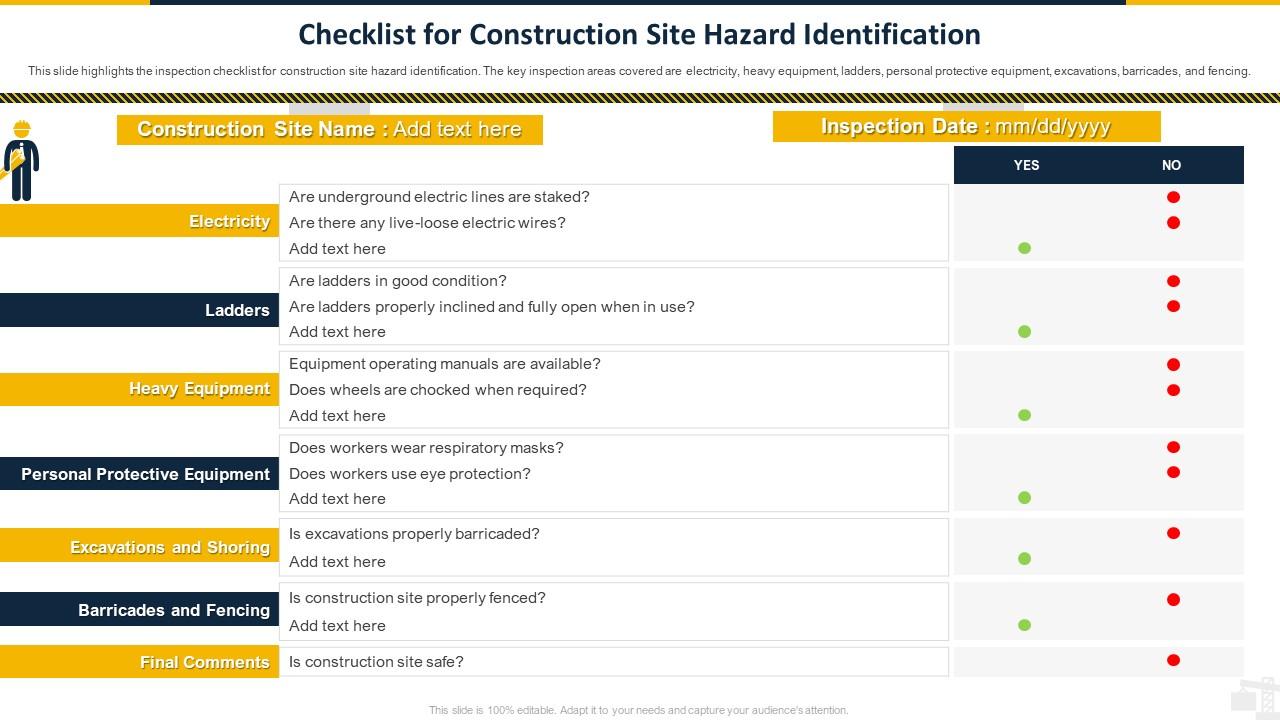The height and width of the screenshot is (720, 1280).
Task: Click green YES dot in Electricity section
Action: [1024, 248]
